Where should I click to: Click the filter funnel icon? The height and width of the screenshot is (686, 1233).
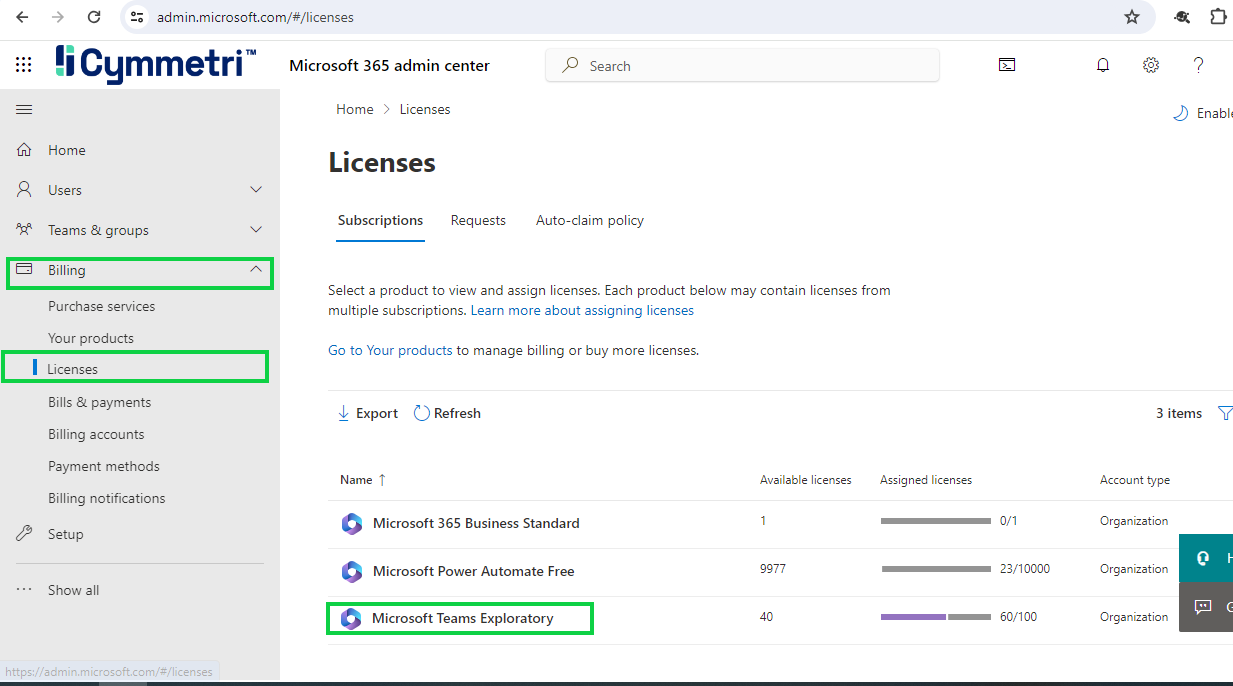click(x=1224, y=413)
